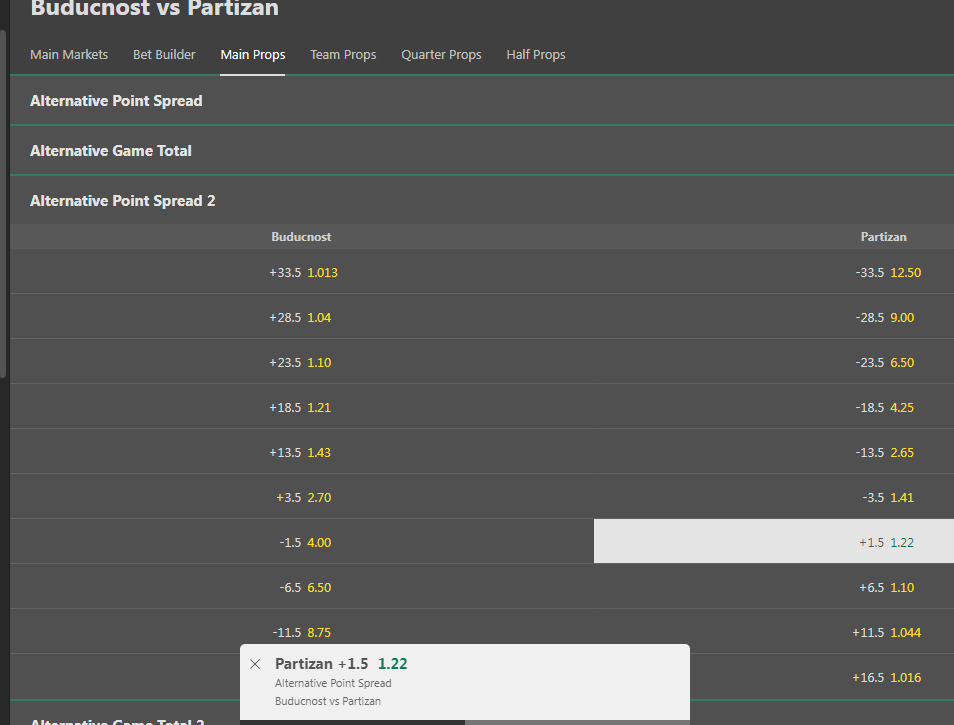This screenshot has width=954, height=725.
Task: Remove Partizan +1.5 selection with X icon
Action: 255,664
